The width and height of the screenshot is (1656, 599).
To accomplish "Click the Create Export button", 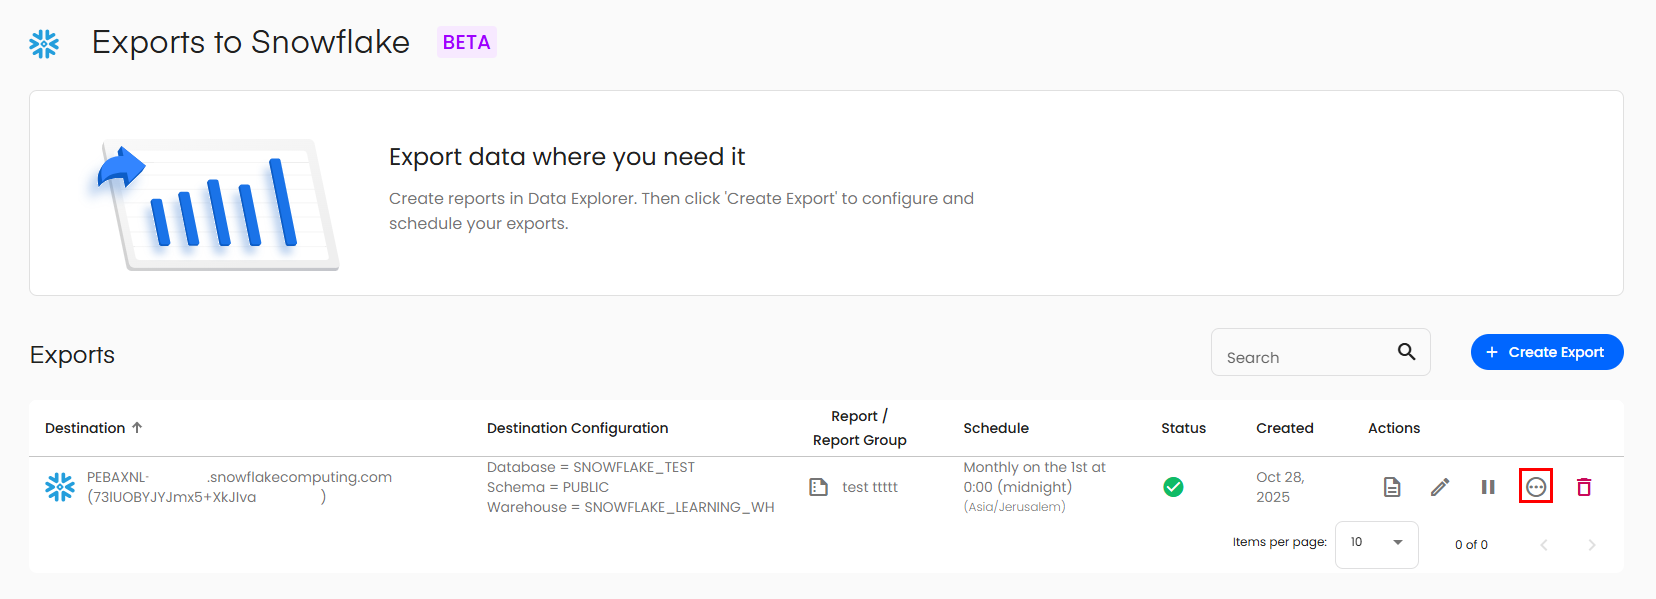I will [1546, 352].
